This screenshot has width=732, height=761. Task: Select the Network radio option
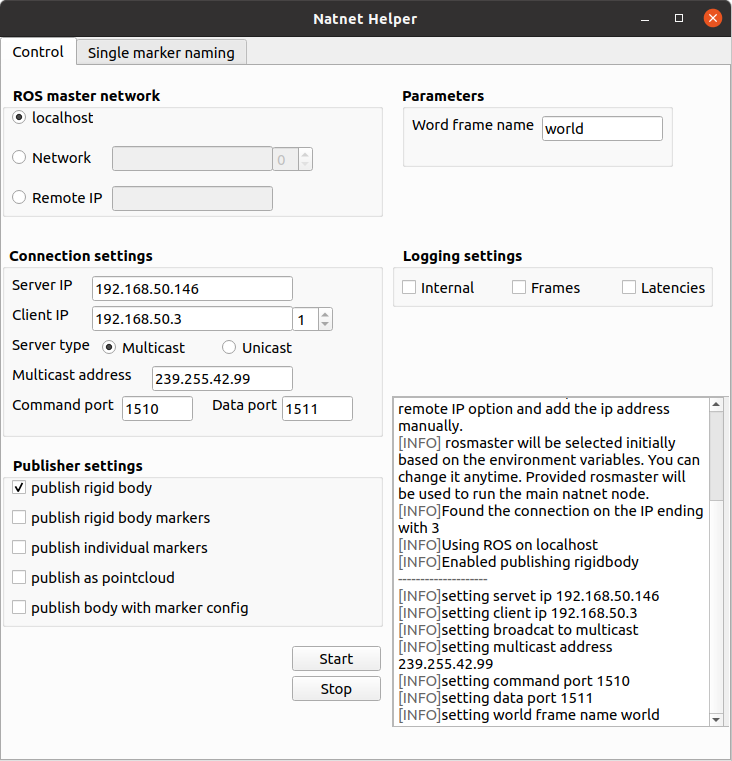[x=19, y=158]
